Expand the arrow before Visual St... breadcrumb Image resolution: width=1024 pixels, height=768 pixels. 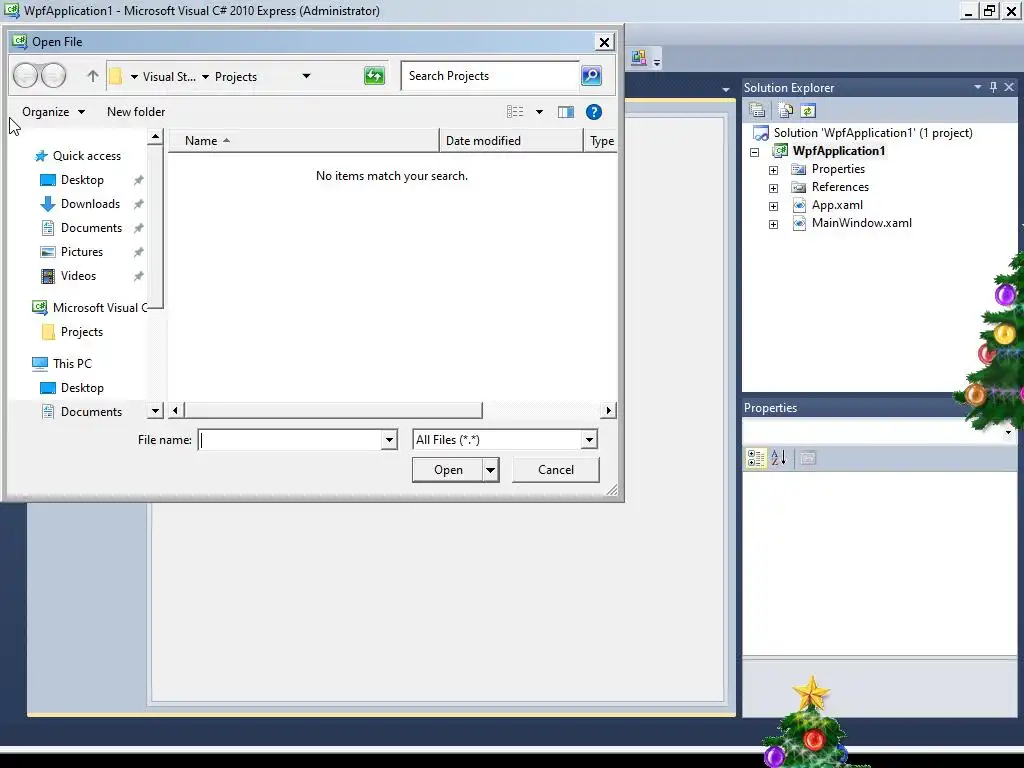pyautogui.click(x=134, y=76)
